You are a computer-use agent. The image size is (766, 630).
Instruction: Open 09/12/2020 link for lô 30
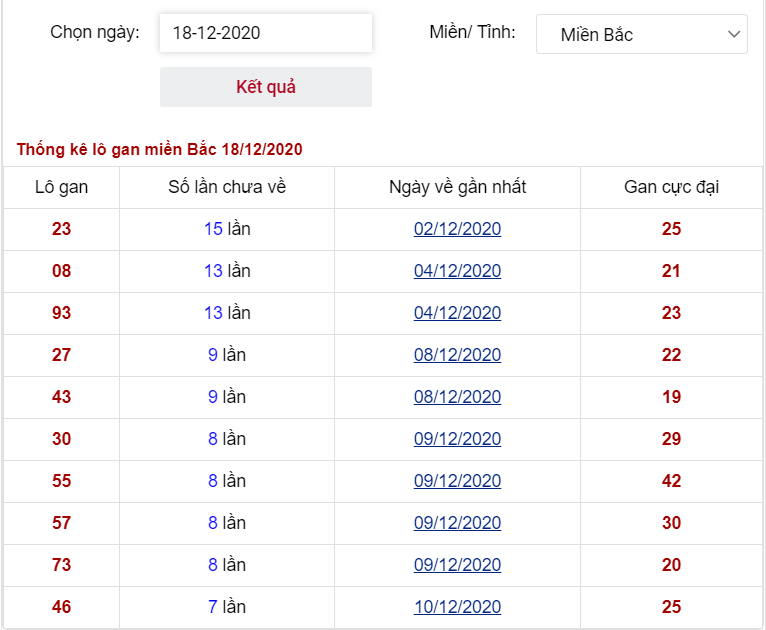tap(457, 439)
